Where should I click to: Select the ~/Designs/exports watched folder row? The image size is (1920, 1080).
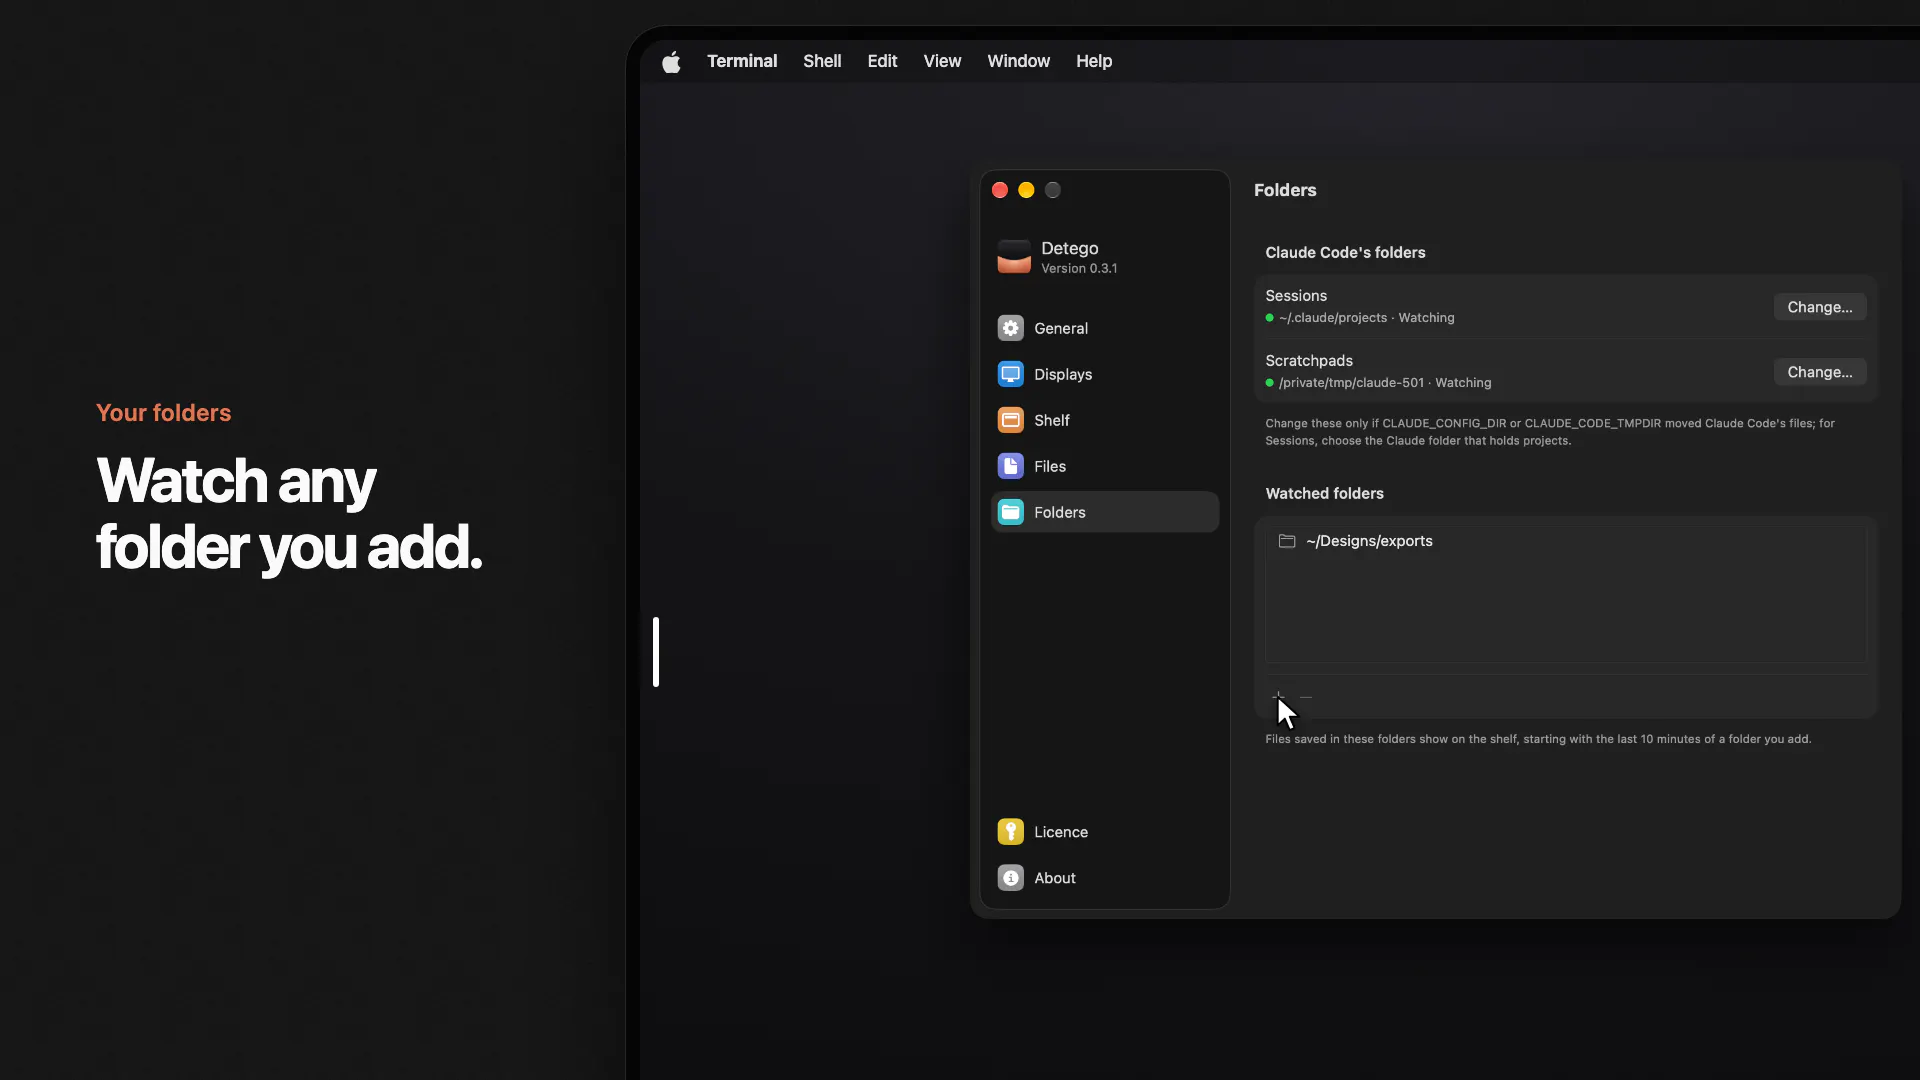point(1565,541)
